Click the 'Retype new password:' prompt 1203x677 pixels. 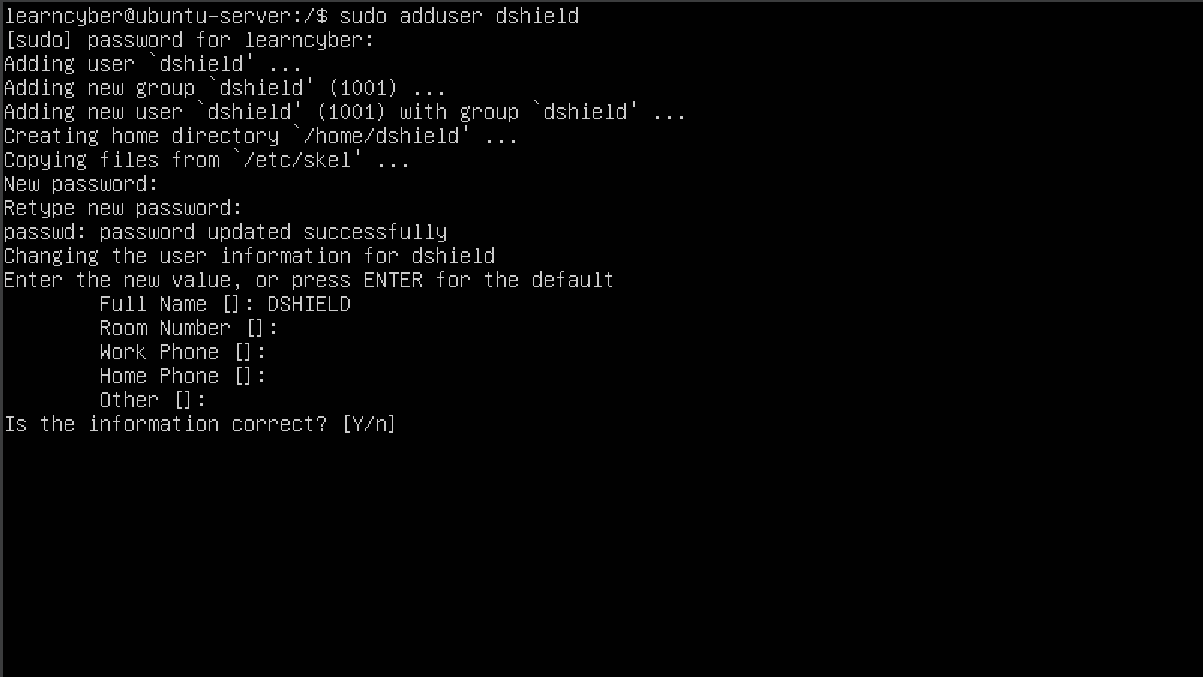(123, 208)
